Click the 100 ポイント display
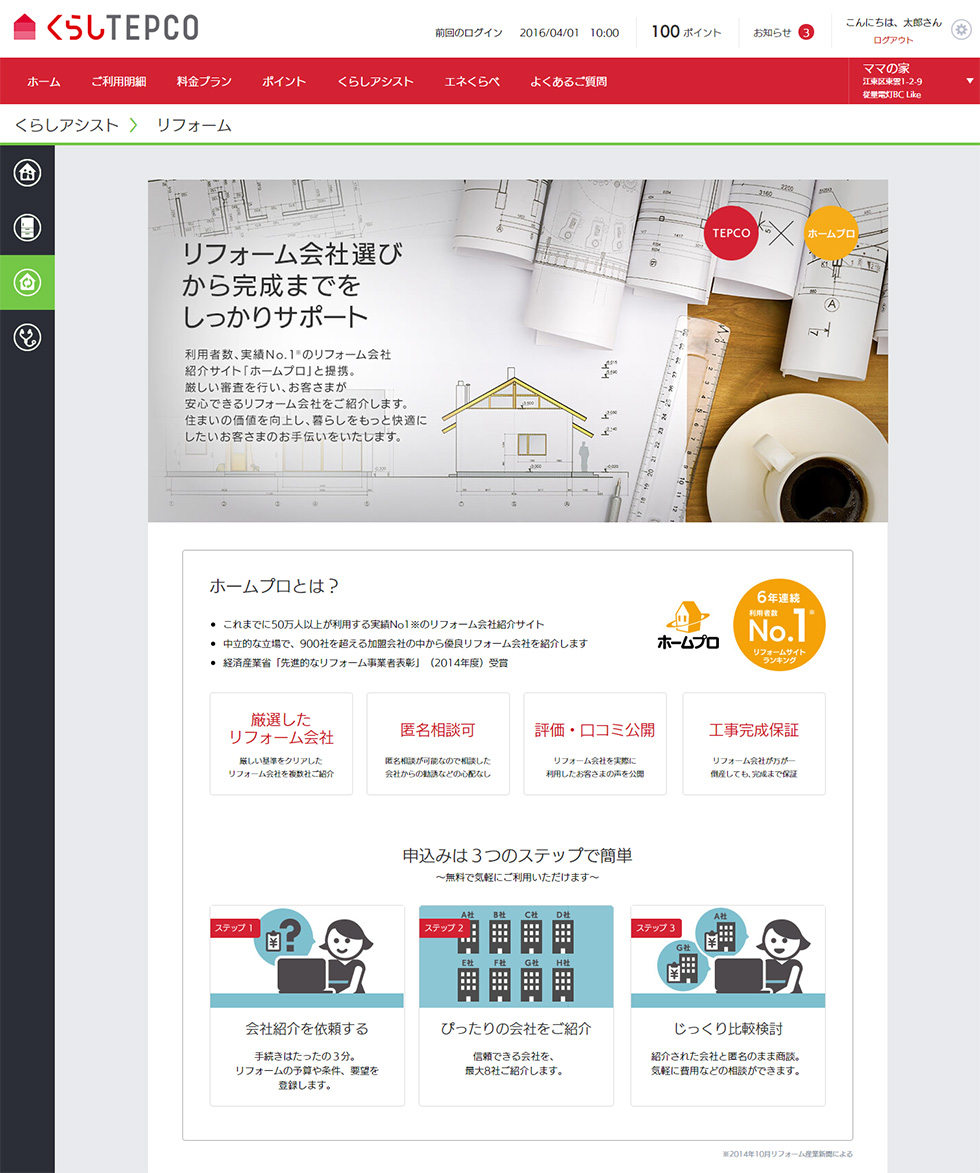 pos(686,32)
